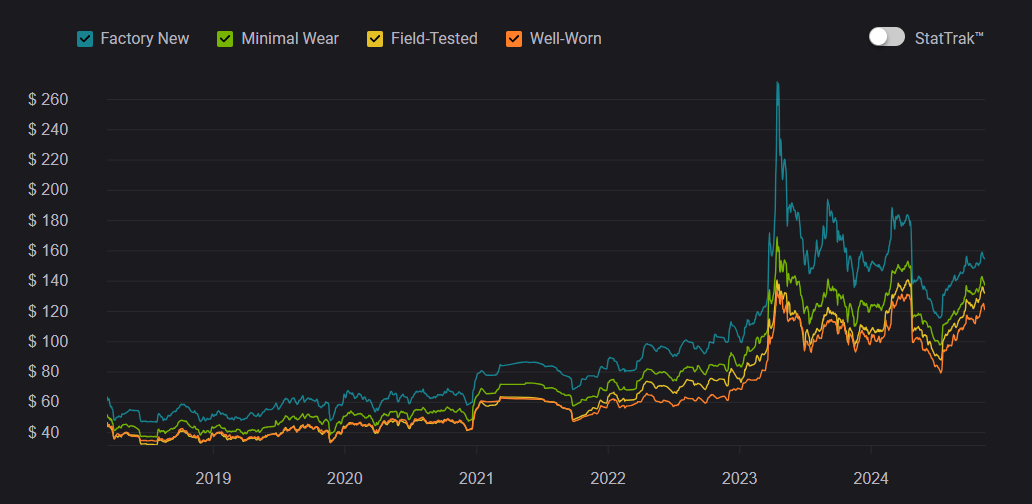Uncheck the Minimal Wear checkbox
This screenshot has width=1032, height=504.
pos(226,39)
